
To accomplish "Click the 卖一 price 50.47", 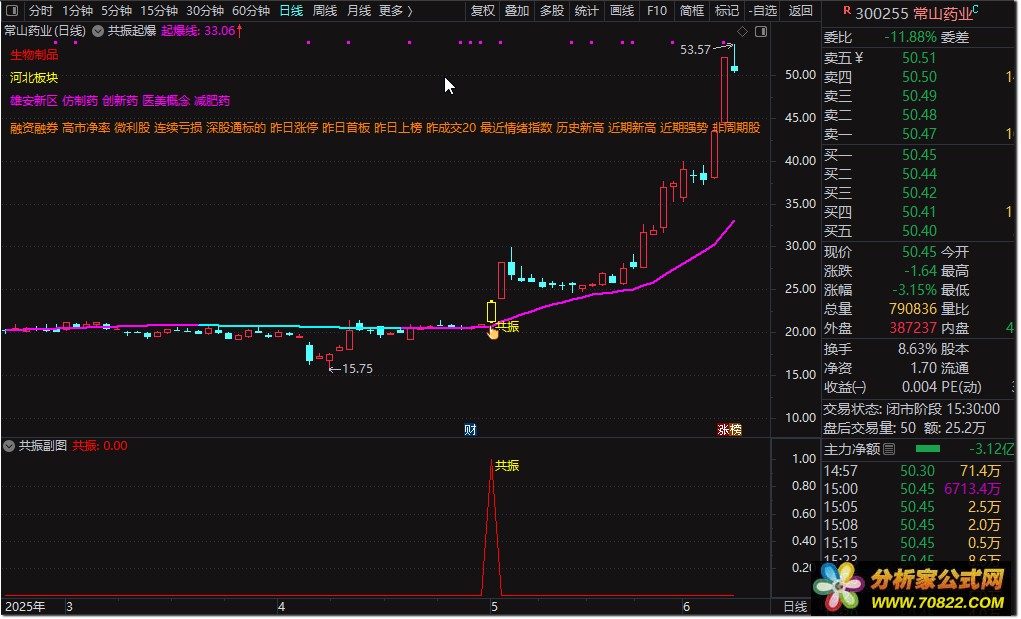I will [919, 134].
